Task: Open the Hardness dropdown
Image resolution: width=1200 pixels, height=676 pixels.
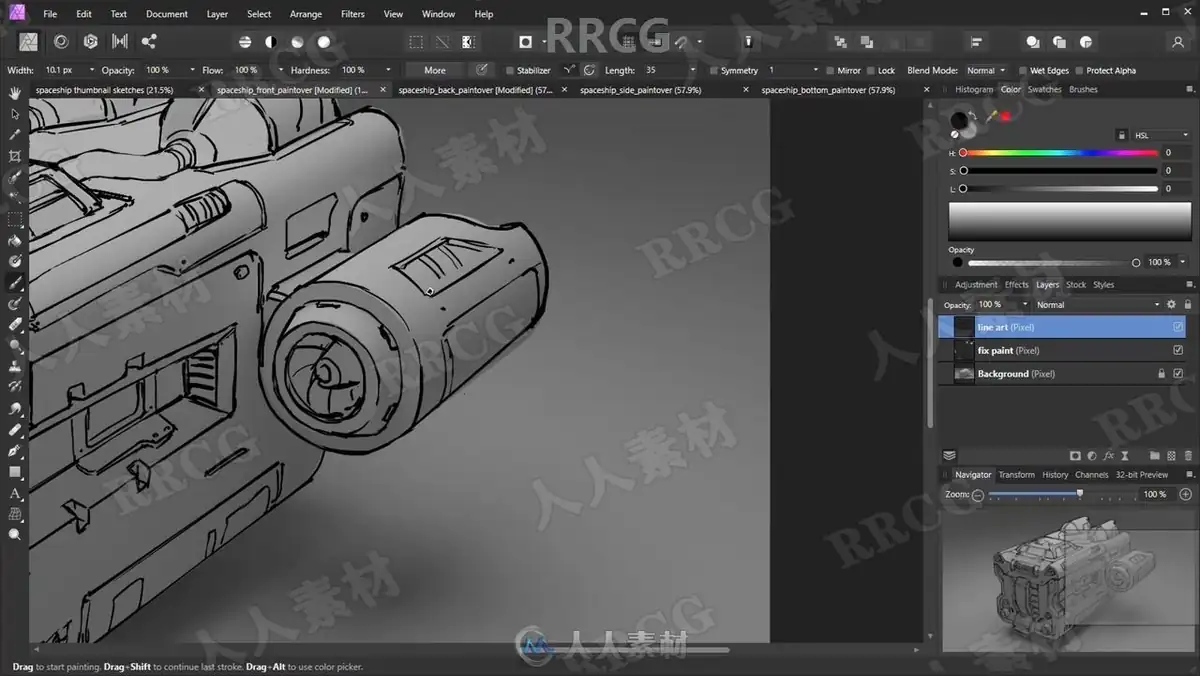Action: click(387, 70)
